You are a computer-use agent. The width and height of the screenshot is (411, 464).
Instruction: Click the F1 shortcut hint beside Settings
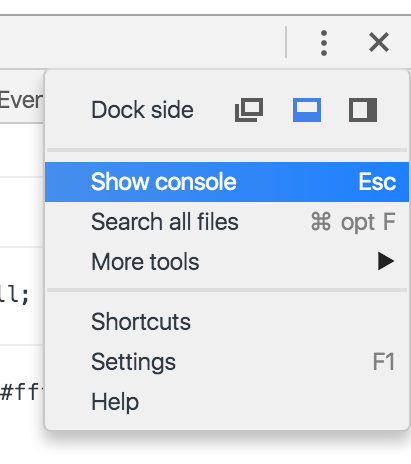click(x=384, y=362)
